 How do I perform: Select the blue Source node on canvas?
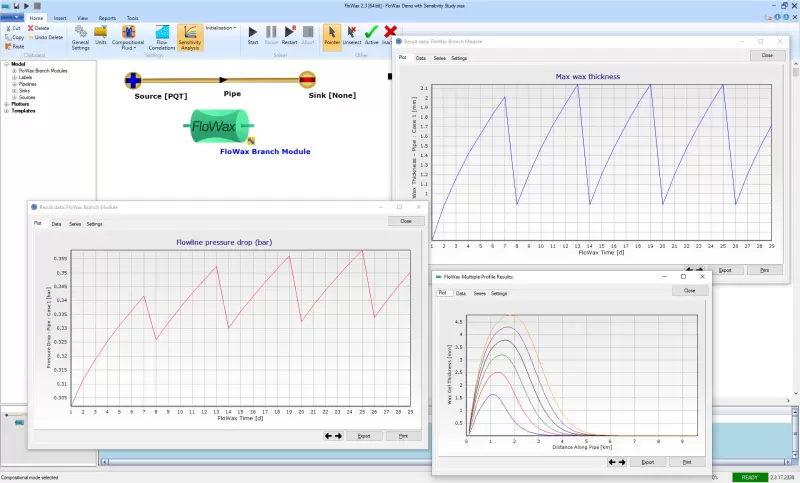tap(133, 80)
